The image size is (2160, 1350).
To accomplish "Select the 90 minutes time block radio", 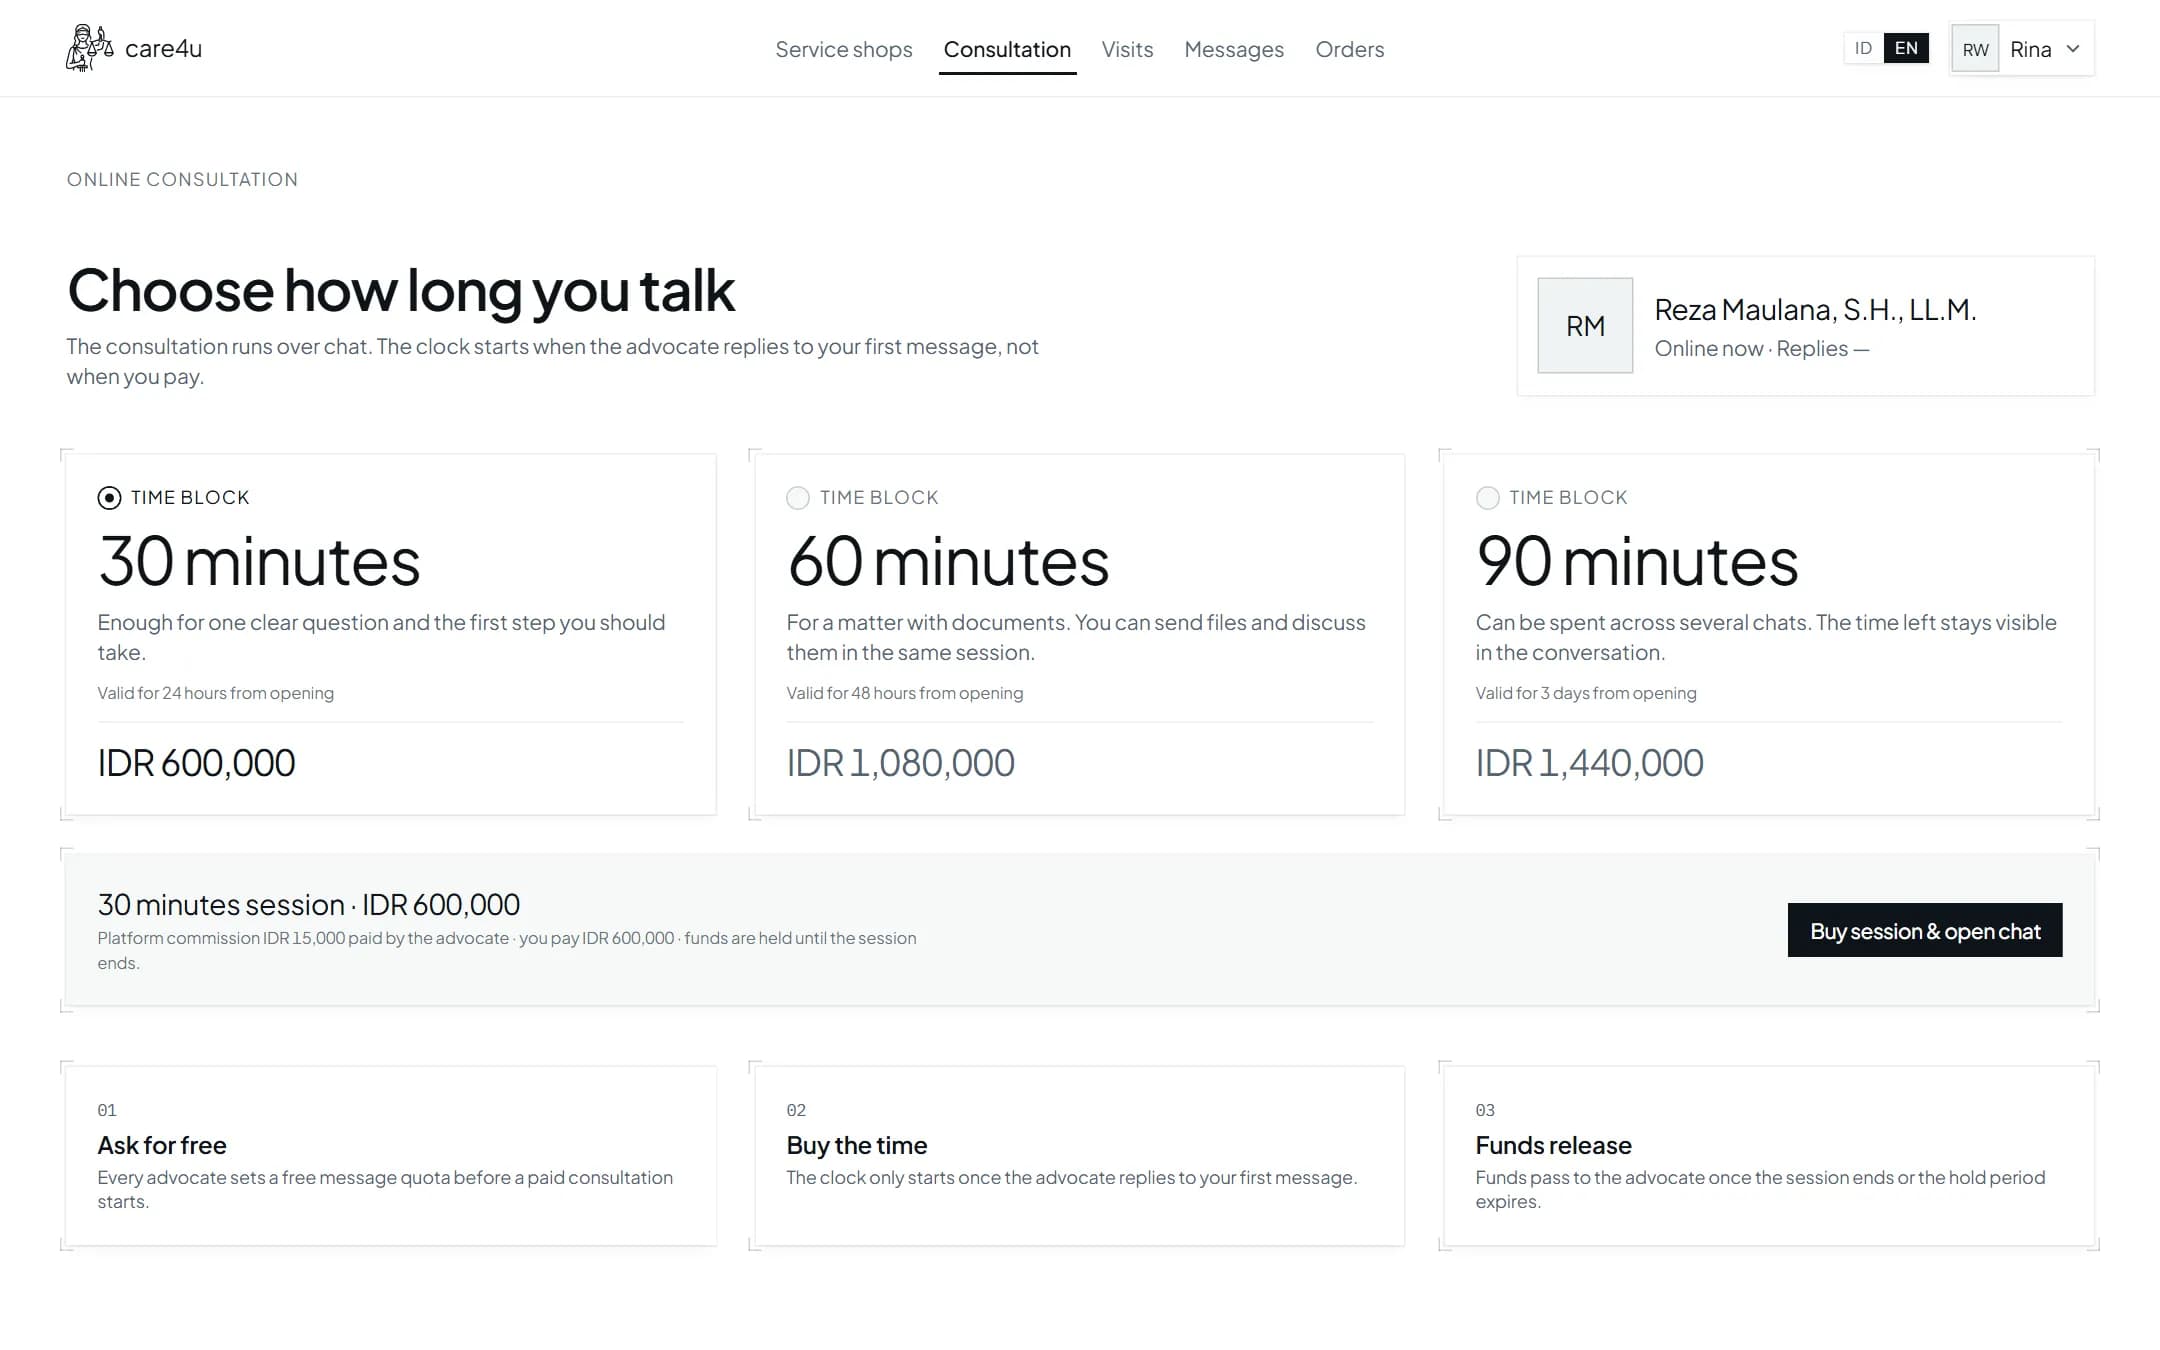I will pyautogui.click(x=1488, y=498).
